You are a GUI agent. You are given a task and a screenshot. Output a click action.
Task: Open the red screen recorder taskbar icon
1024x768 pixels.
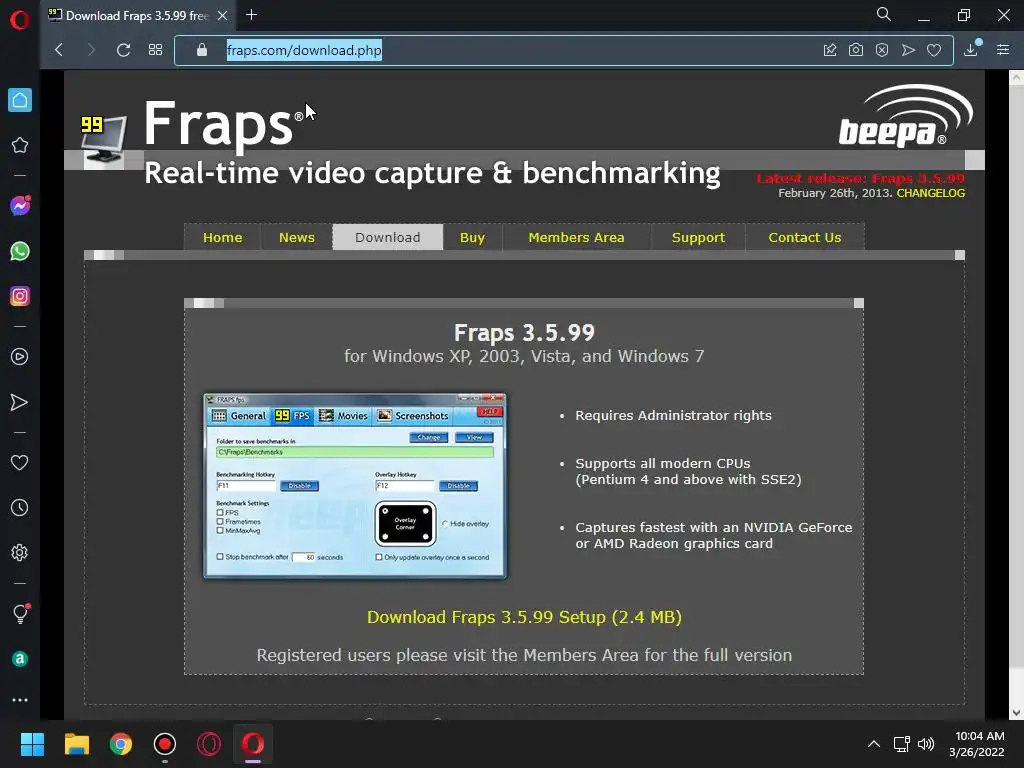[x=165, y=744]
